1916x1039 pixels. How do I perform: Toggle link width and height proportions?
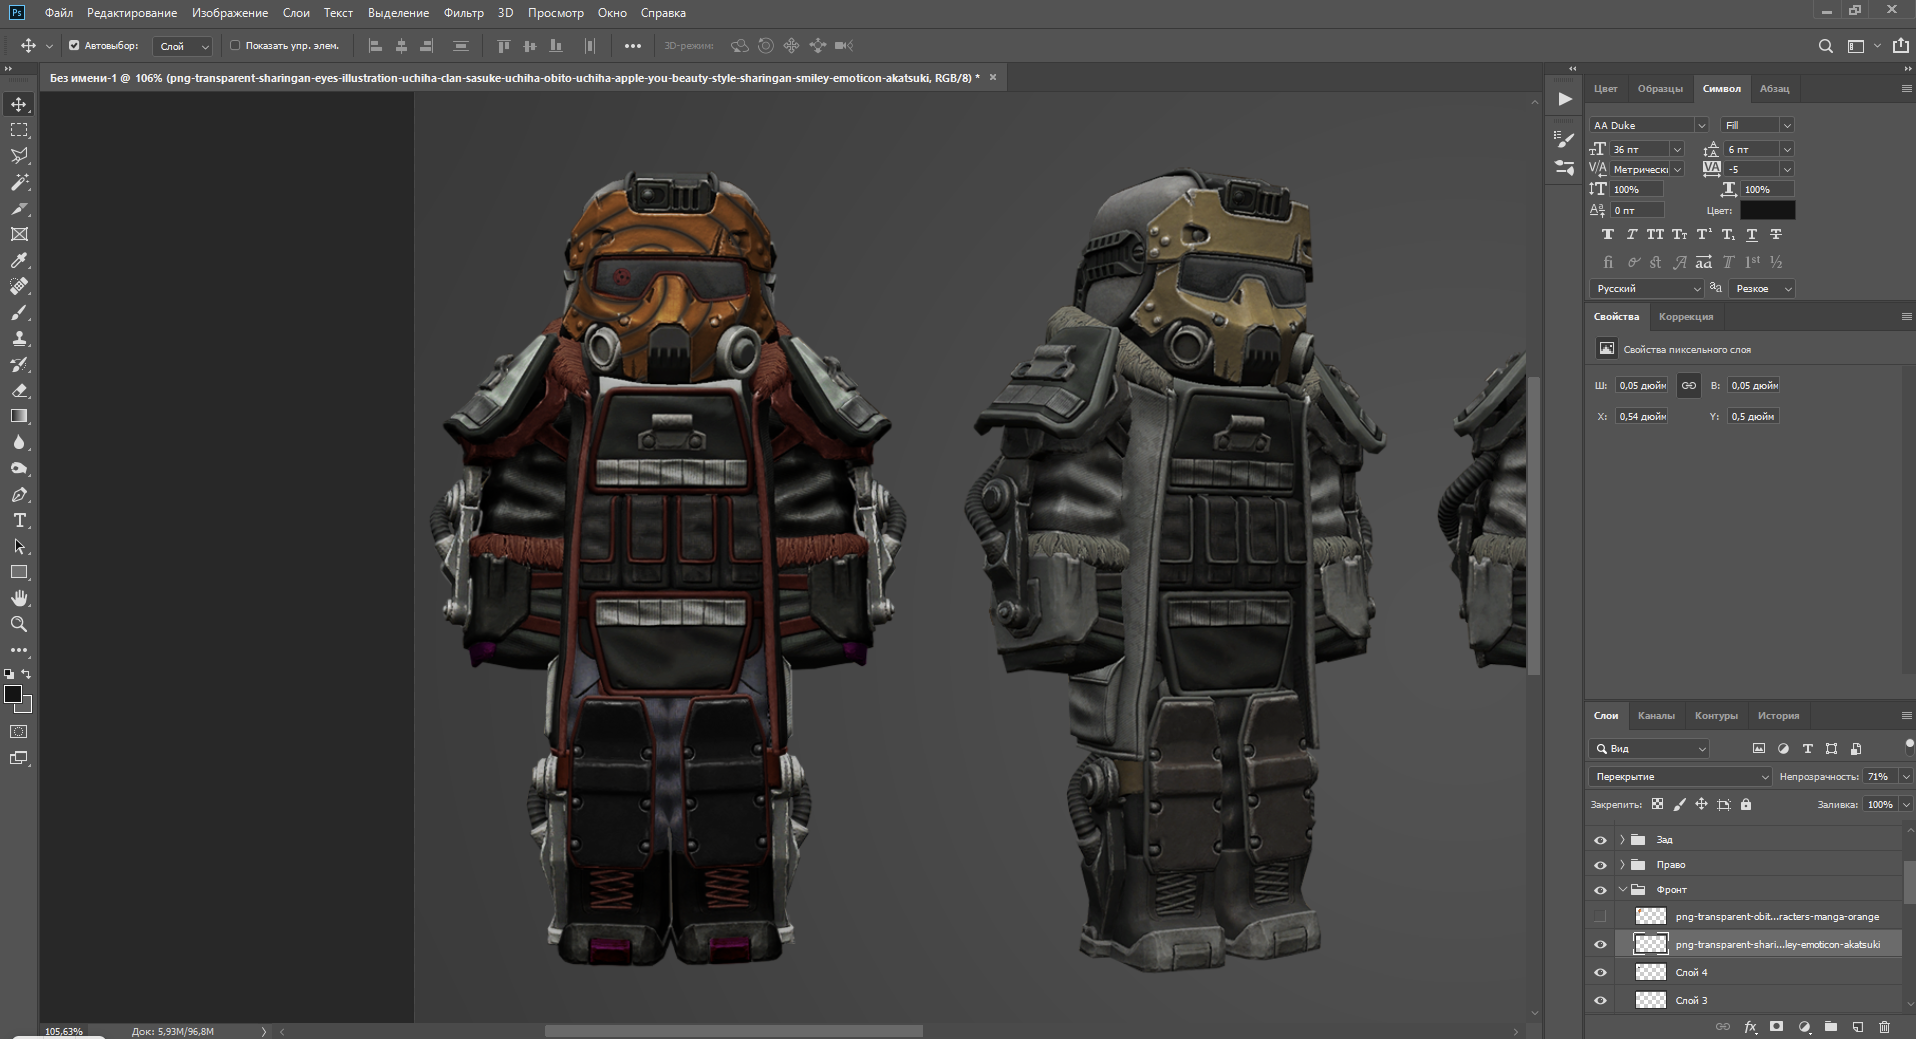pyautogui.click(x=1688, y=385)
